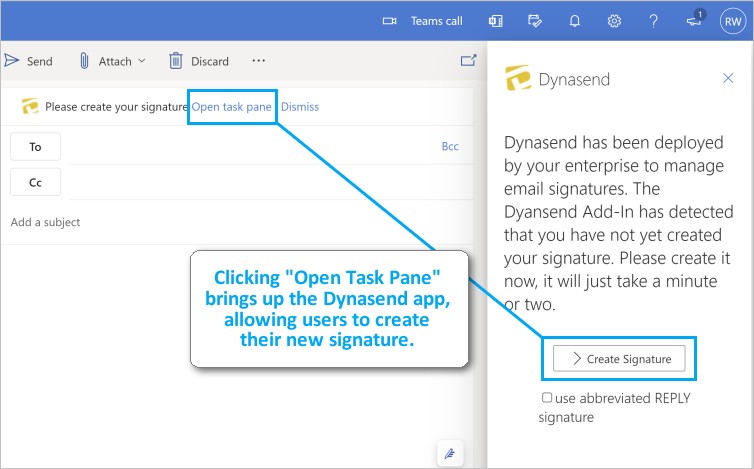Click the Dynasend icon in the notification bar
Viewport: 754px width, 469px height.
30,106
